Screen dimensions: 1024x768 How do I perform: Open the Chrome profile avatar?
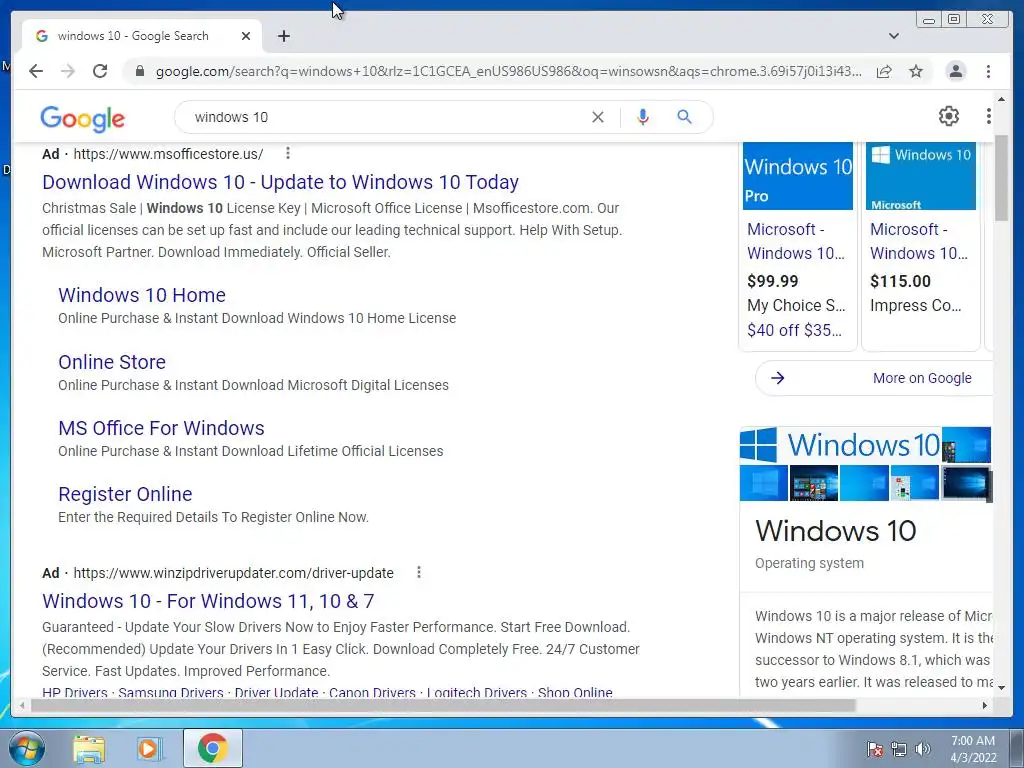955,71
